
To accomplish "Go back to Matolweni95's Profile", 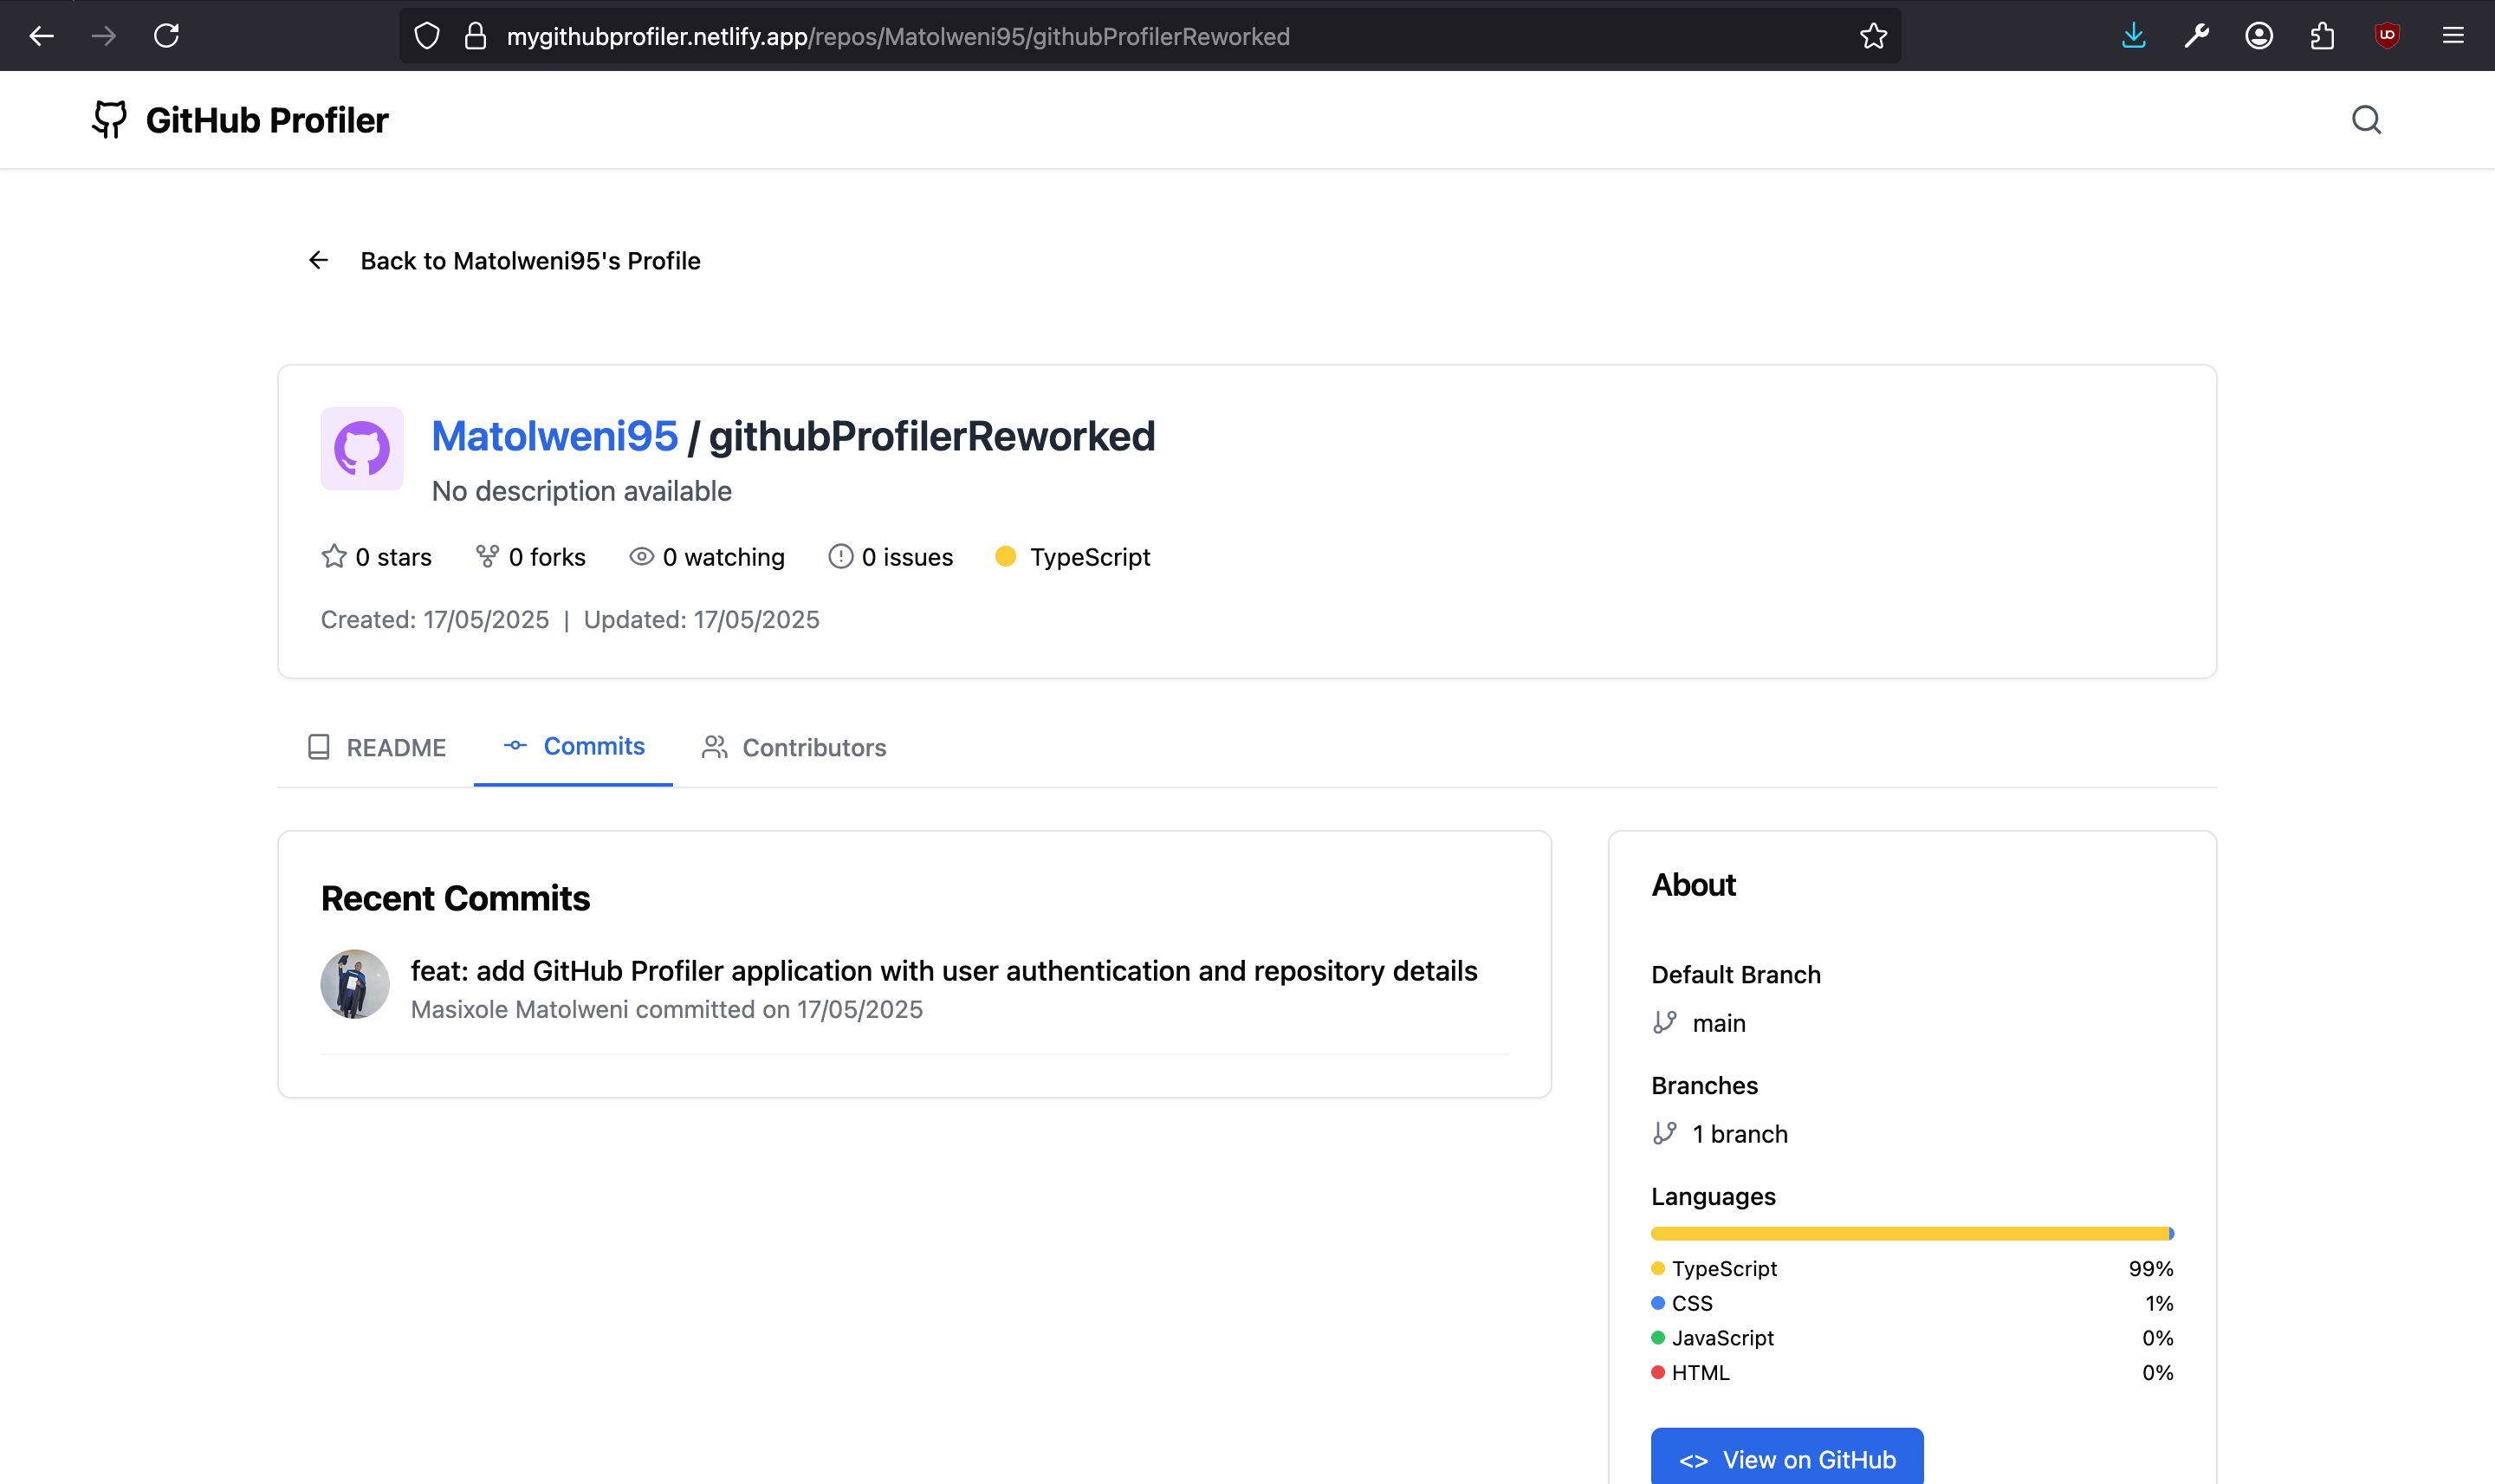I will (504, 261).
